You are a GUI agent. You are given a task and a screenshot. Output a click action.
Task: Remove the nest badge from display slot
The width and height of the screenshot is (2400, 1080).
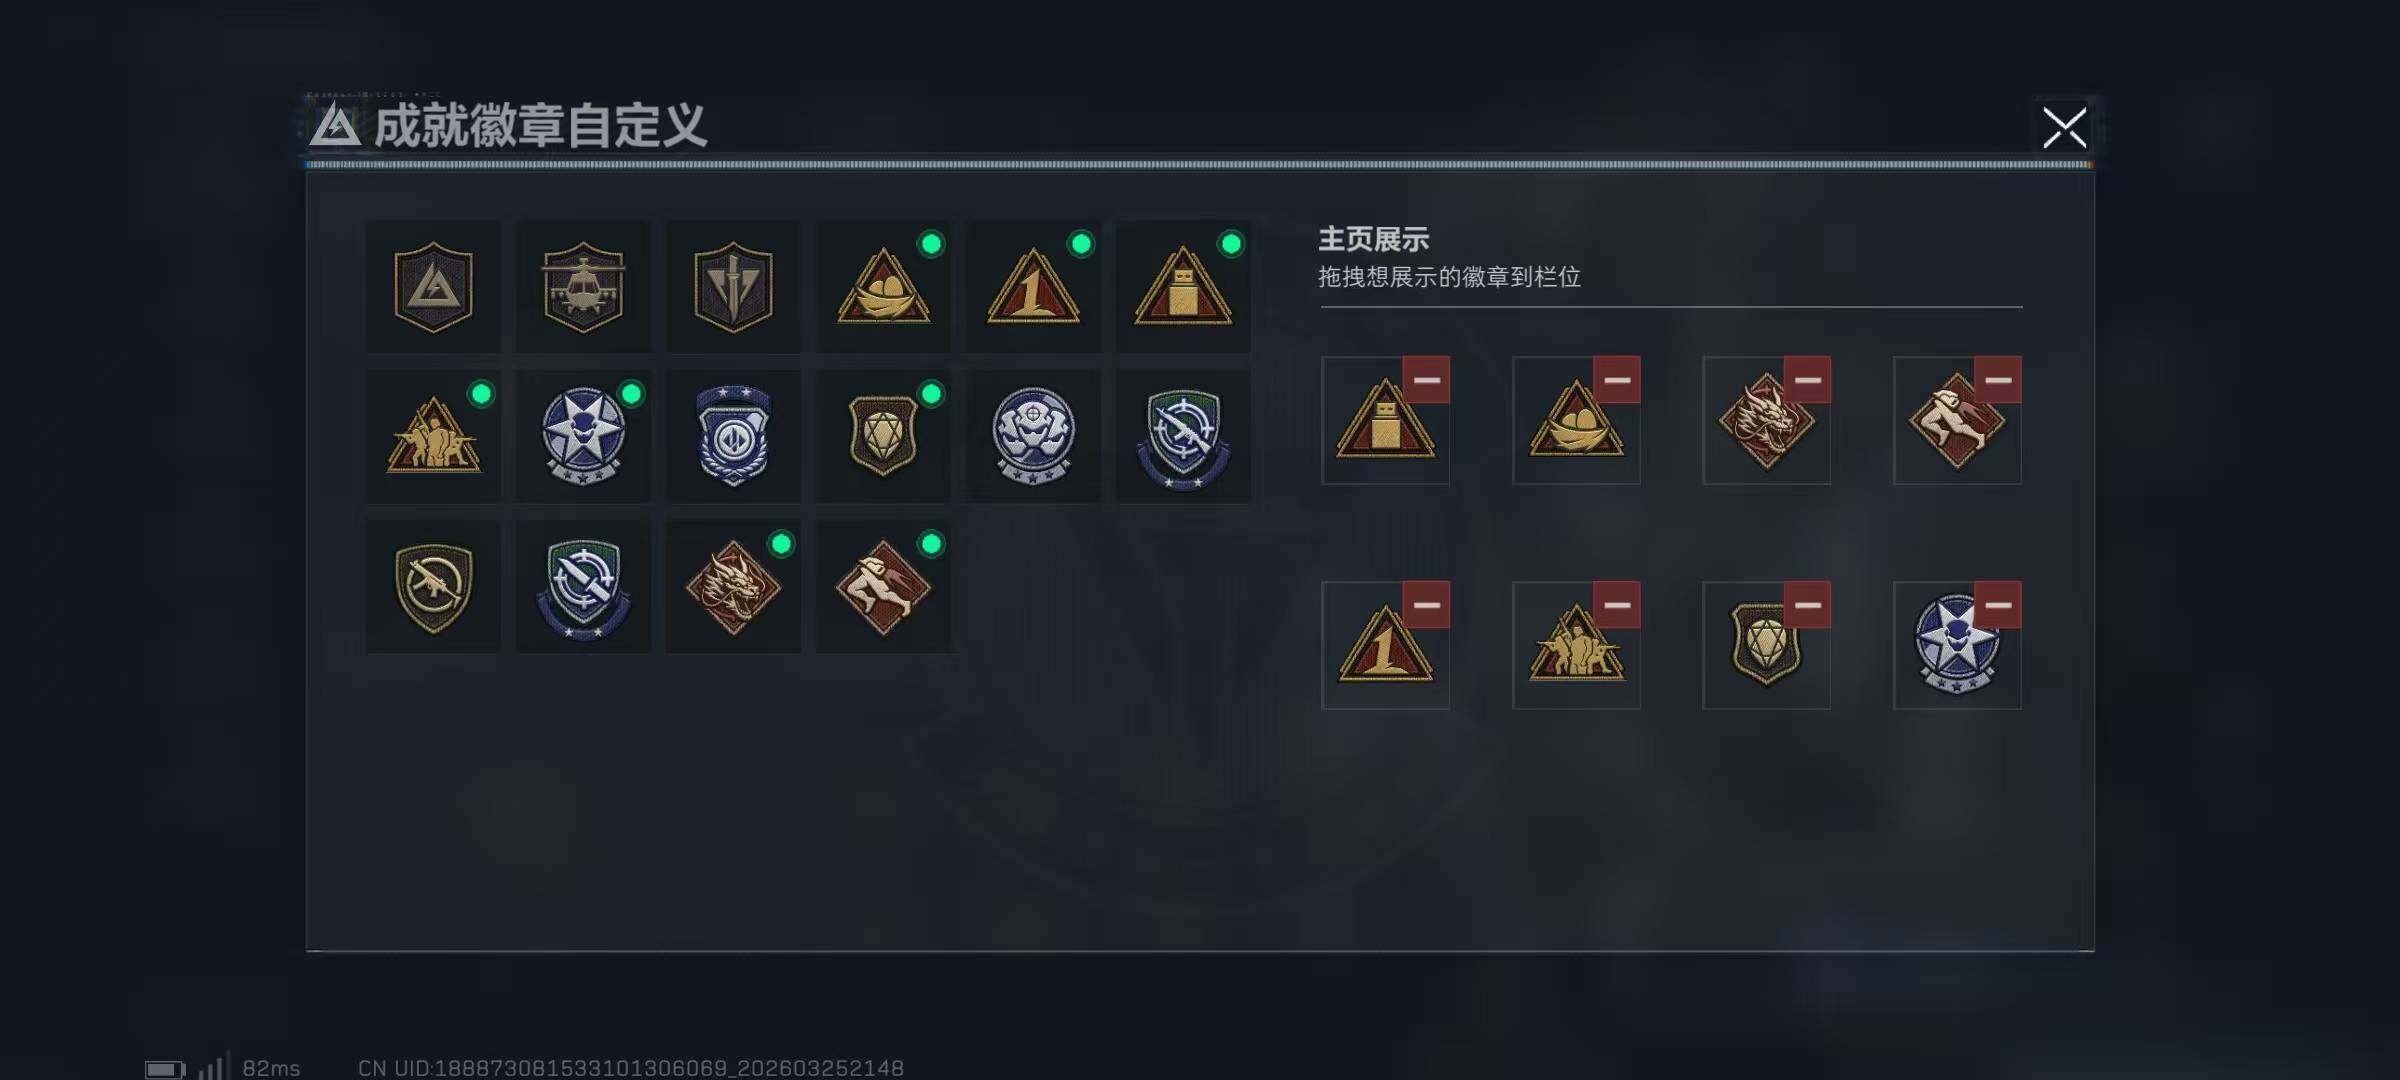pyautogui.click(x=1617, y=380)
